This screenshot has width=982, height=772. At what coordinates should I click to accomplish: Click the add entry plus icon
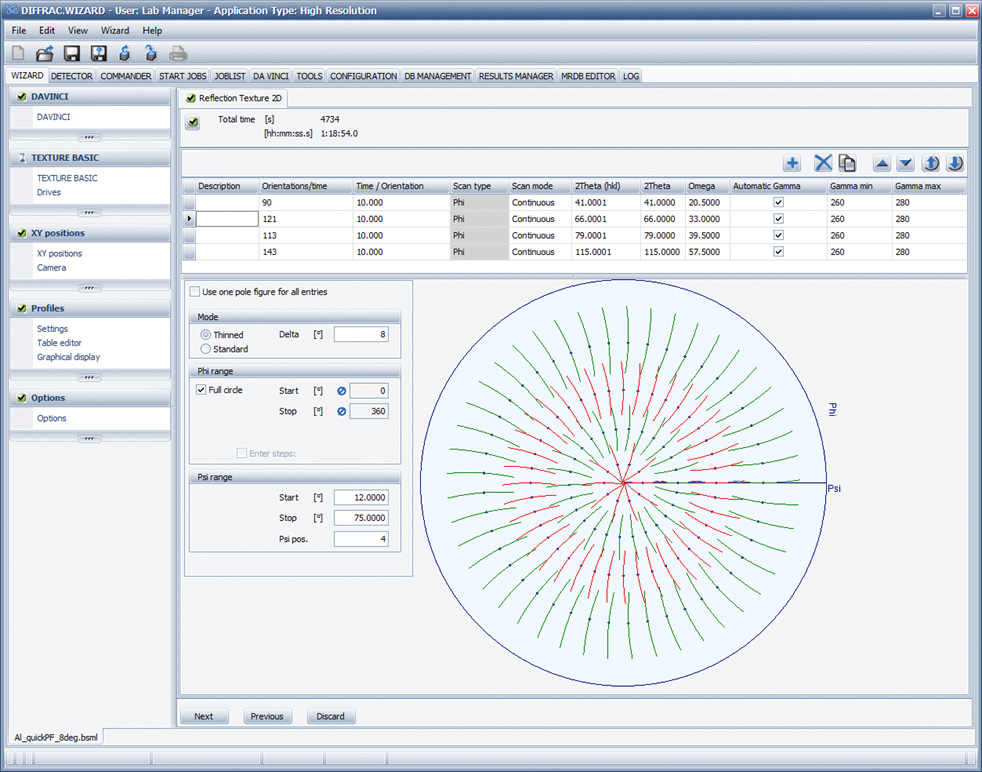pos(791,164)
